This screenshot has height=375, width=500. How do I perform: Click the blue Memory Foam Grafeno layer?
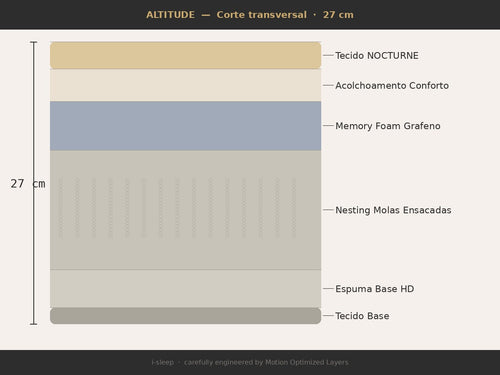coord(186,126)
